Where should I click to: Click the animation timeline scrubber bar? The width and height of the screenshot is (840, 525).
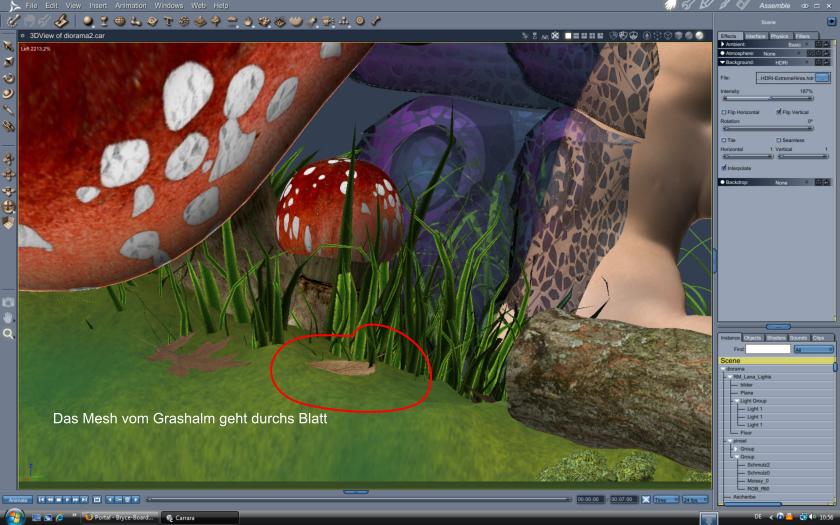[x=358, y=499]
